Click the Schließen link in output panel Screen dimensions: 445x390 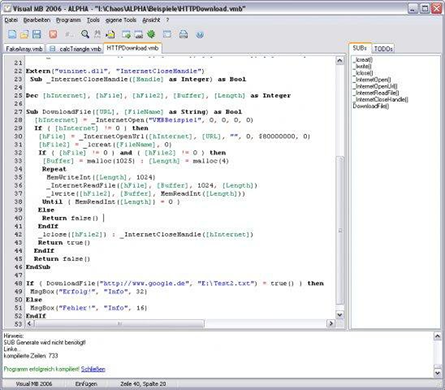pyautogui.click(x=93, y=369)
